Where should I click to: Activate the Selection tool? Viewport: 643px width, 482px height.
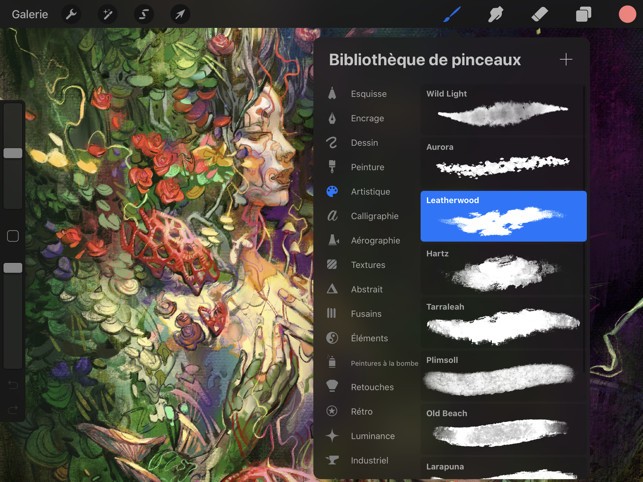pyautogui.click(x=144, y=15)
